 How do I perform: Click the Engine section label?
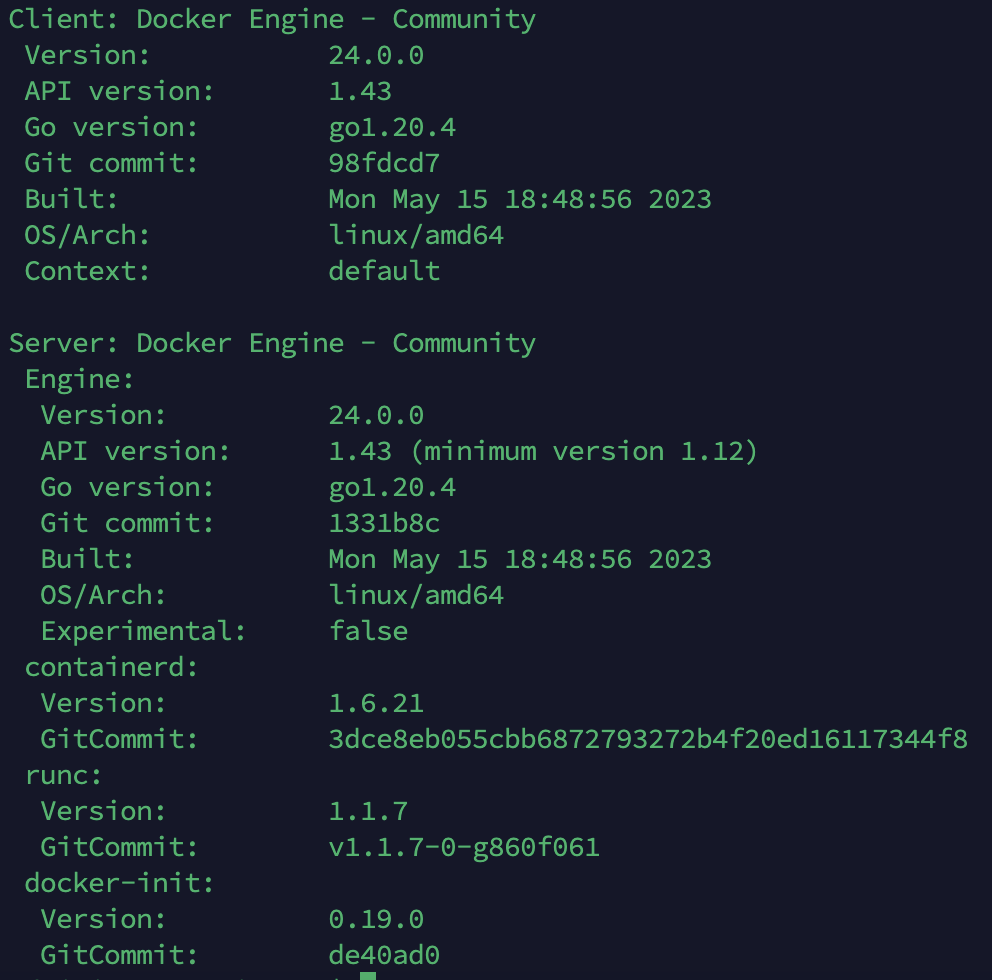(79, 380)
